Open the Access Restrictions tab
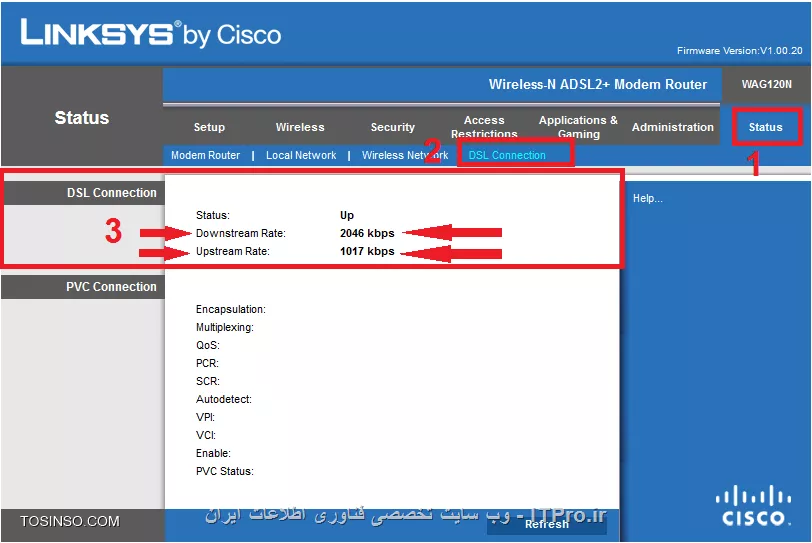Screen dimensions: 812x543 tap(484, 127)
